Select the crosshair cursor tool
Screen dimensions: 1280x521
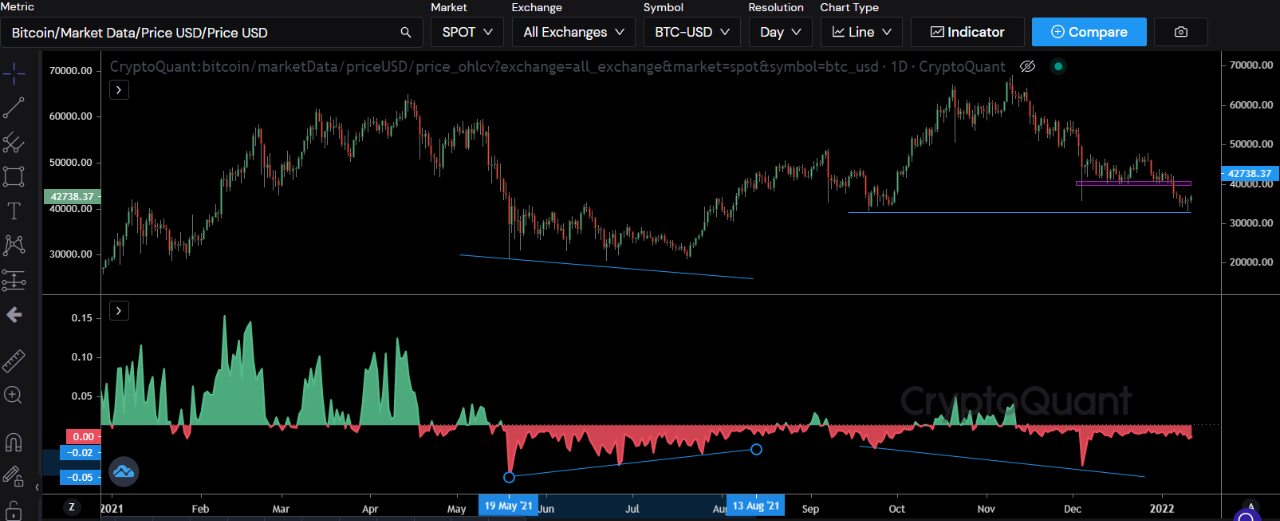pos(14,73)
